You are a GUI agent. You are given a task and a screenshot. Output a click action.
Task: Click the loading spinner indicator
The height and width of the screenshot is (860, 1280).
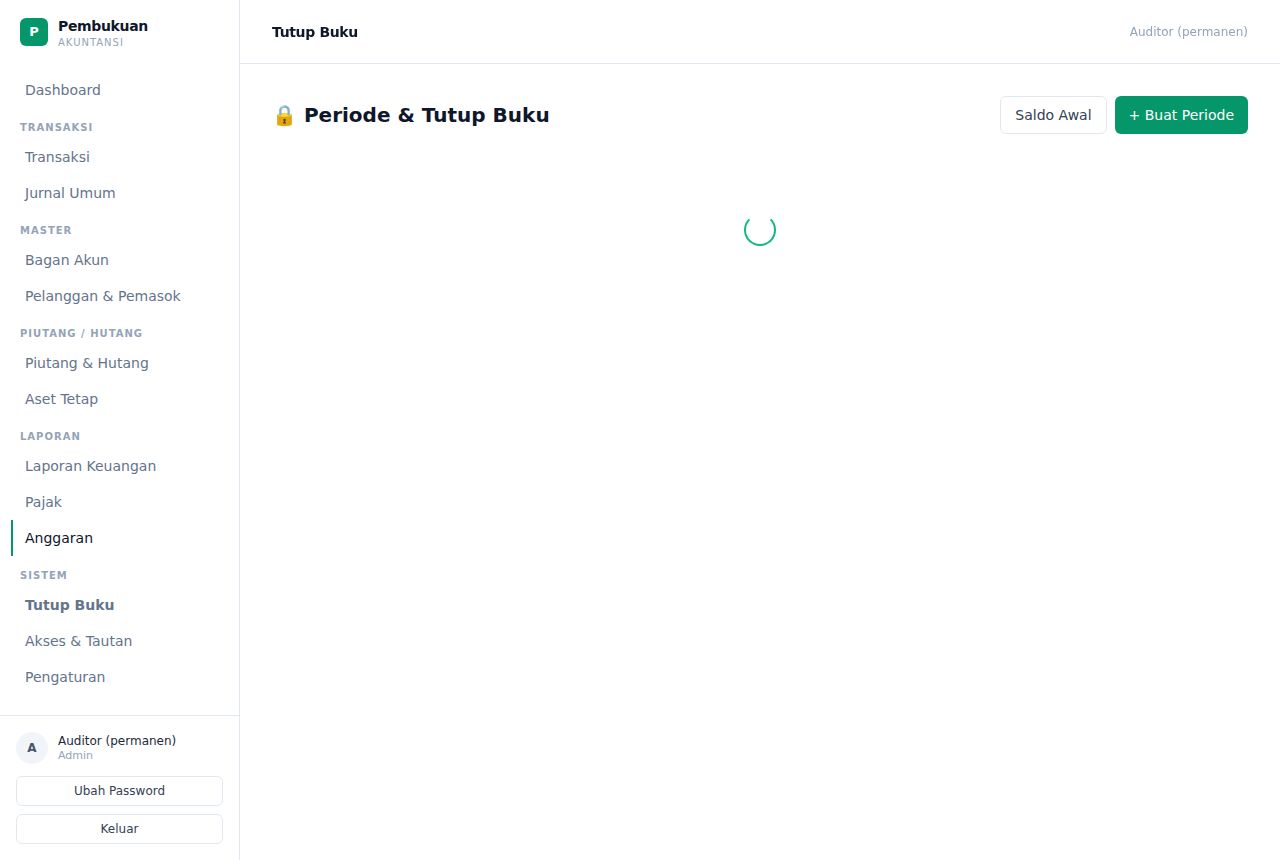(x=760, y=230)
